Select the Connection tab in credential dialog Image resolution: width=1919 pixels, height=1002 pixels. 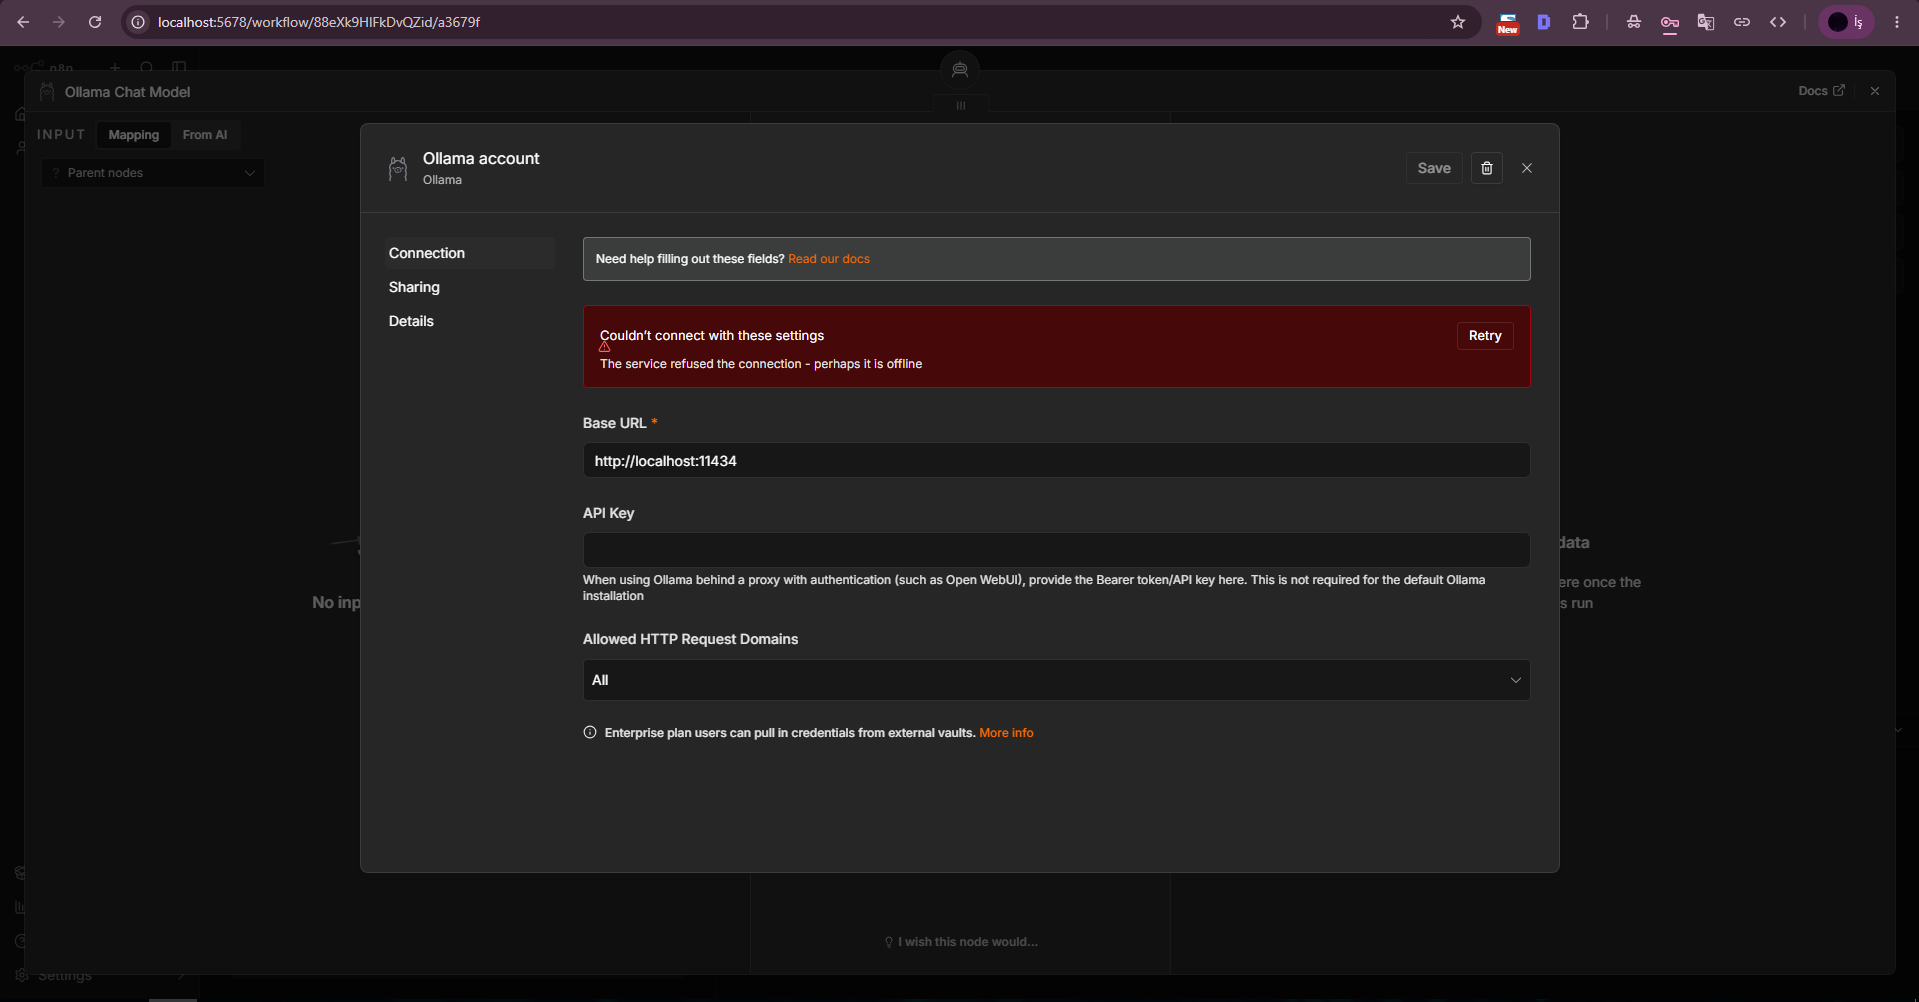coord(468,253)
